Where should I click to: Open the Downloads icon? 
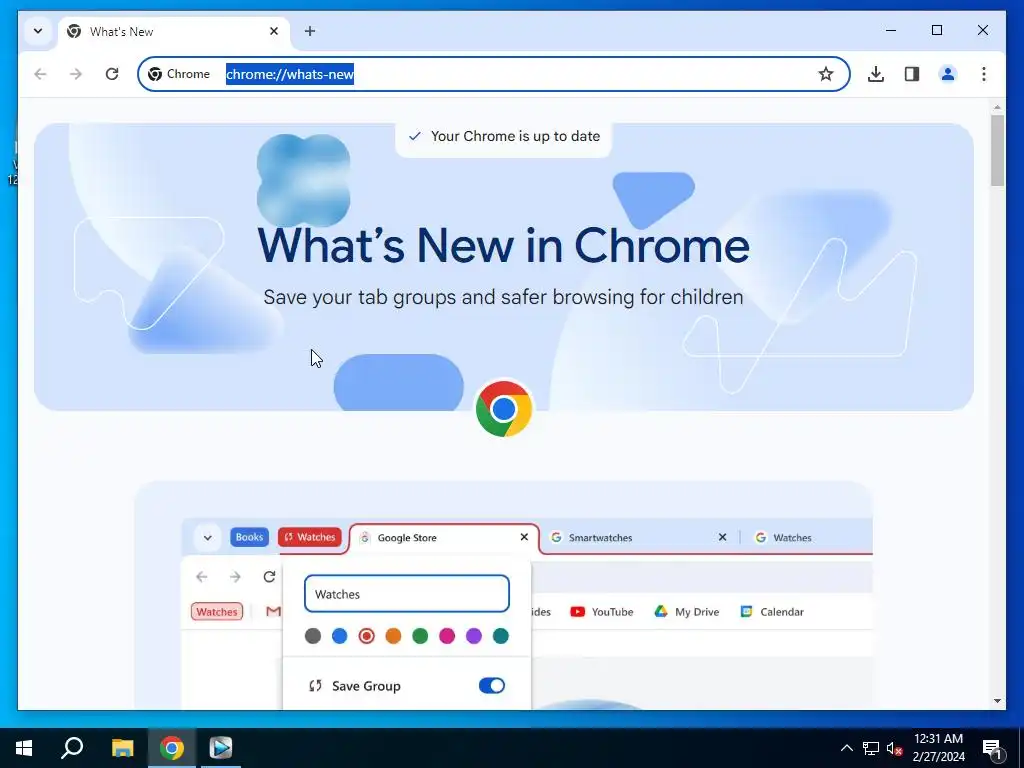[x=876, y=74]
